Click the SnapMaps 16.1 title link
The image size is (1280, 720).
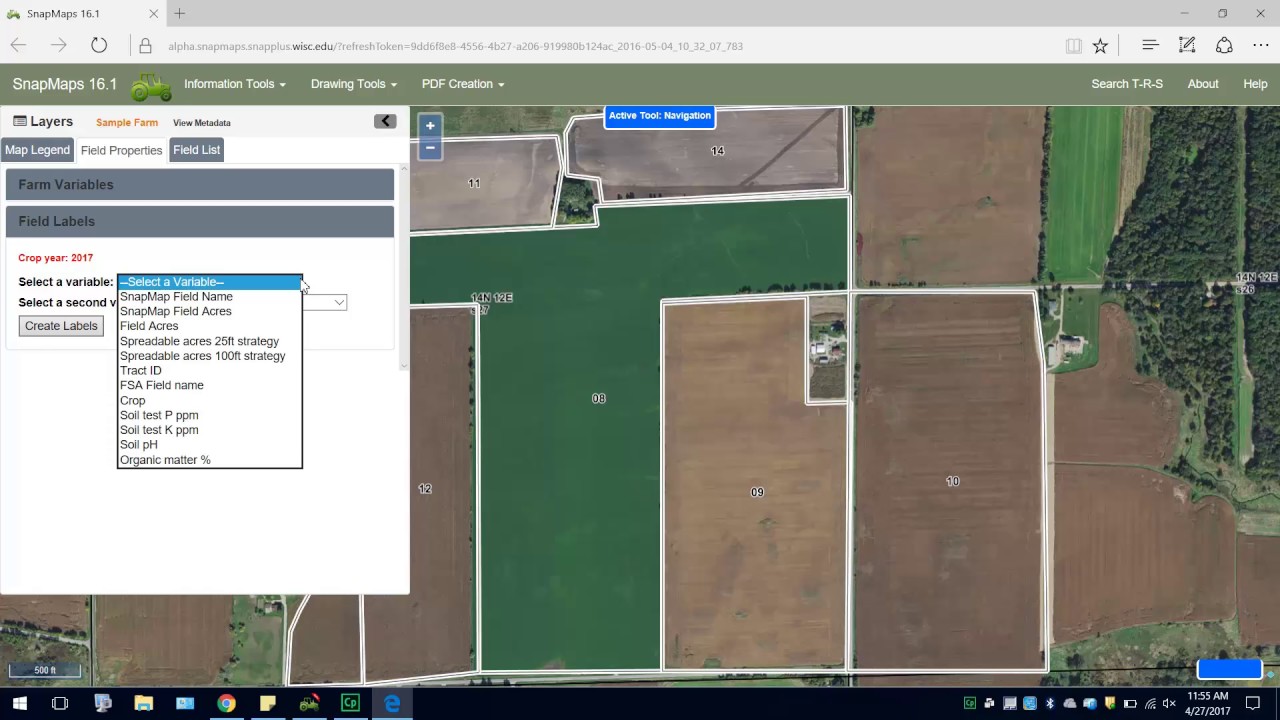point(65,84)
